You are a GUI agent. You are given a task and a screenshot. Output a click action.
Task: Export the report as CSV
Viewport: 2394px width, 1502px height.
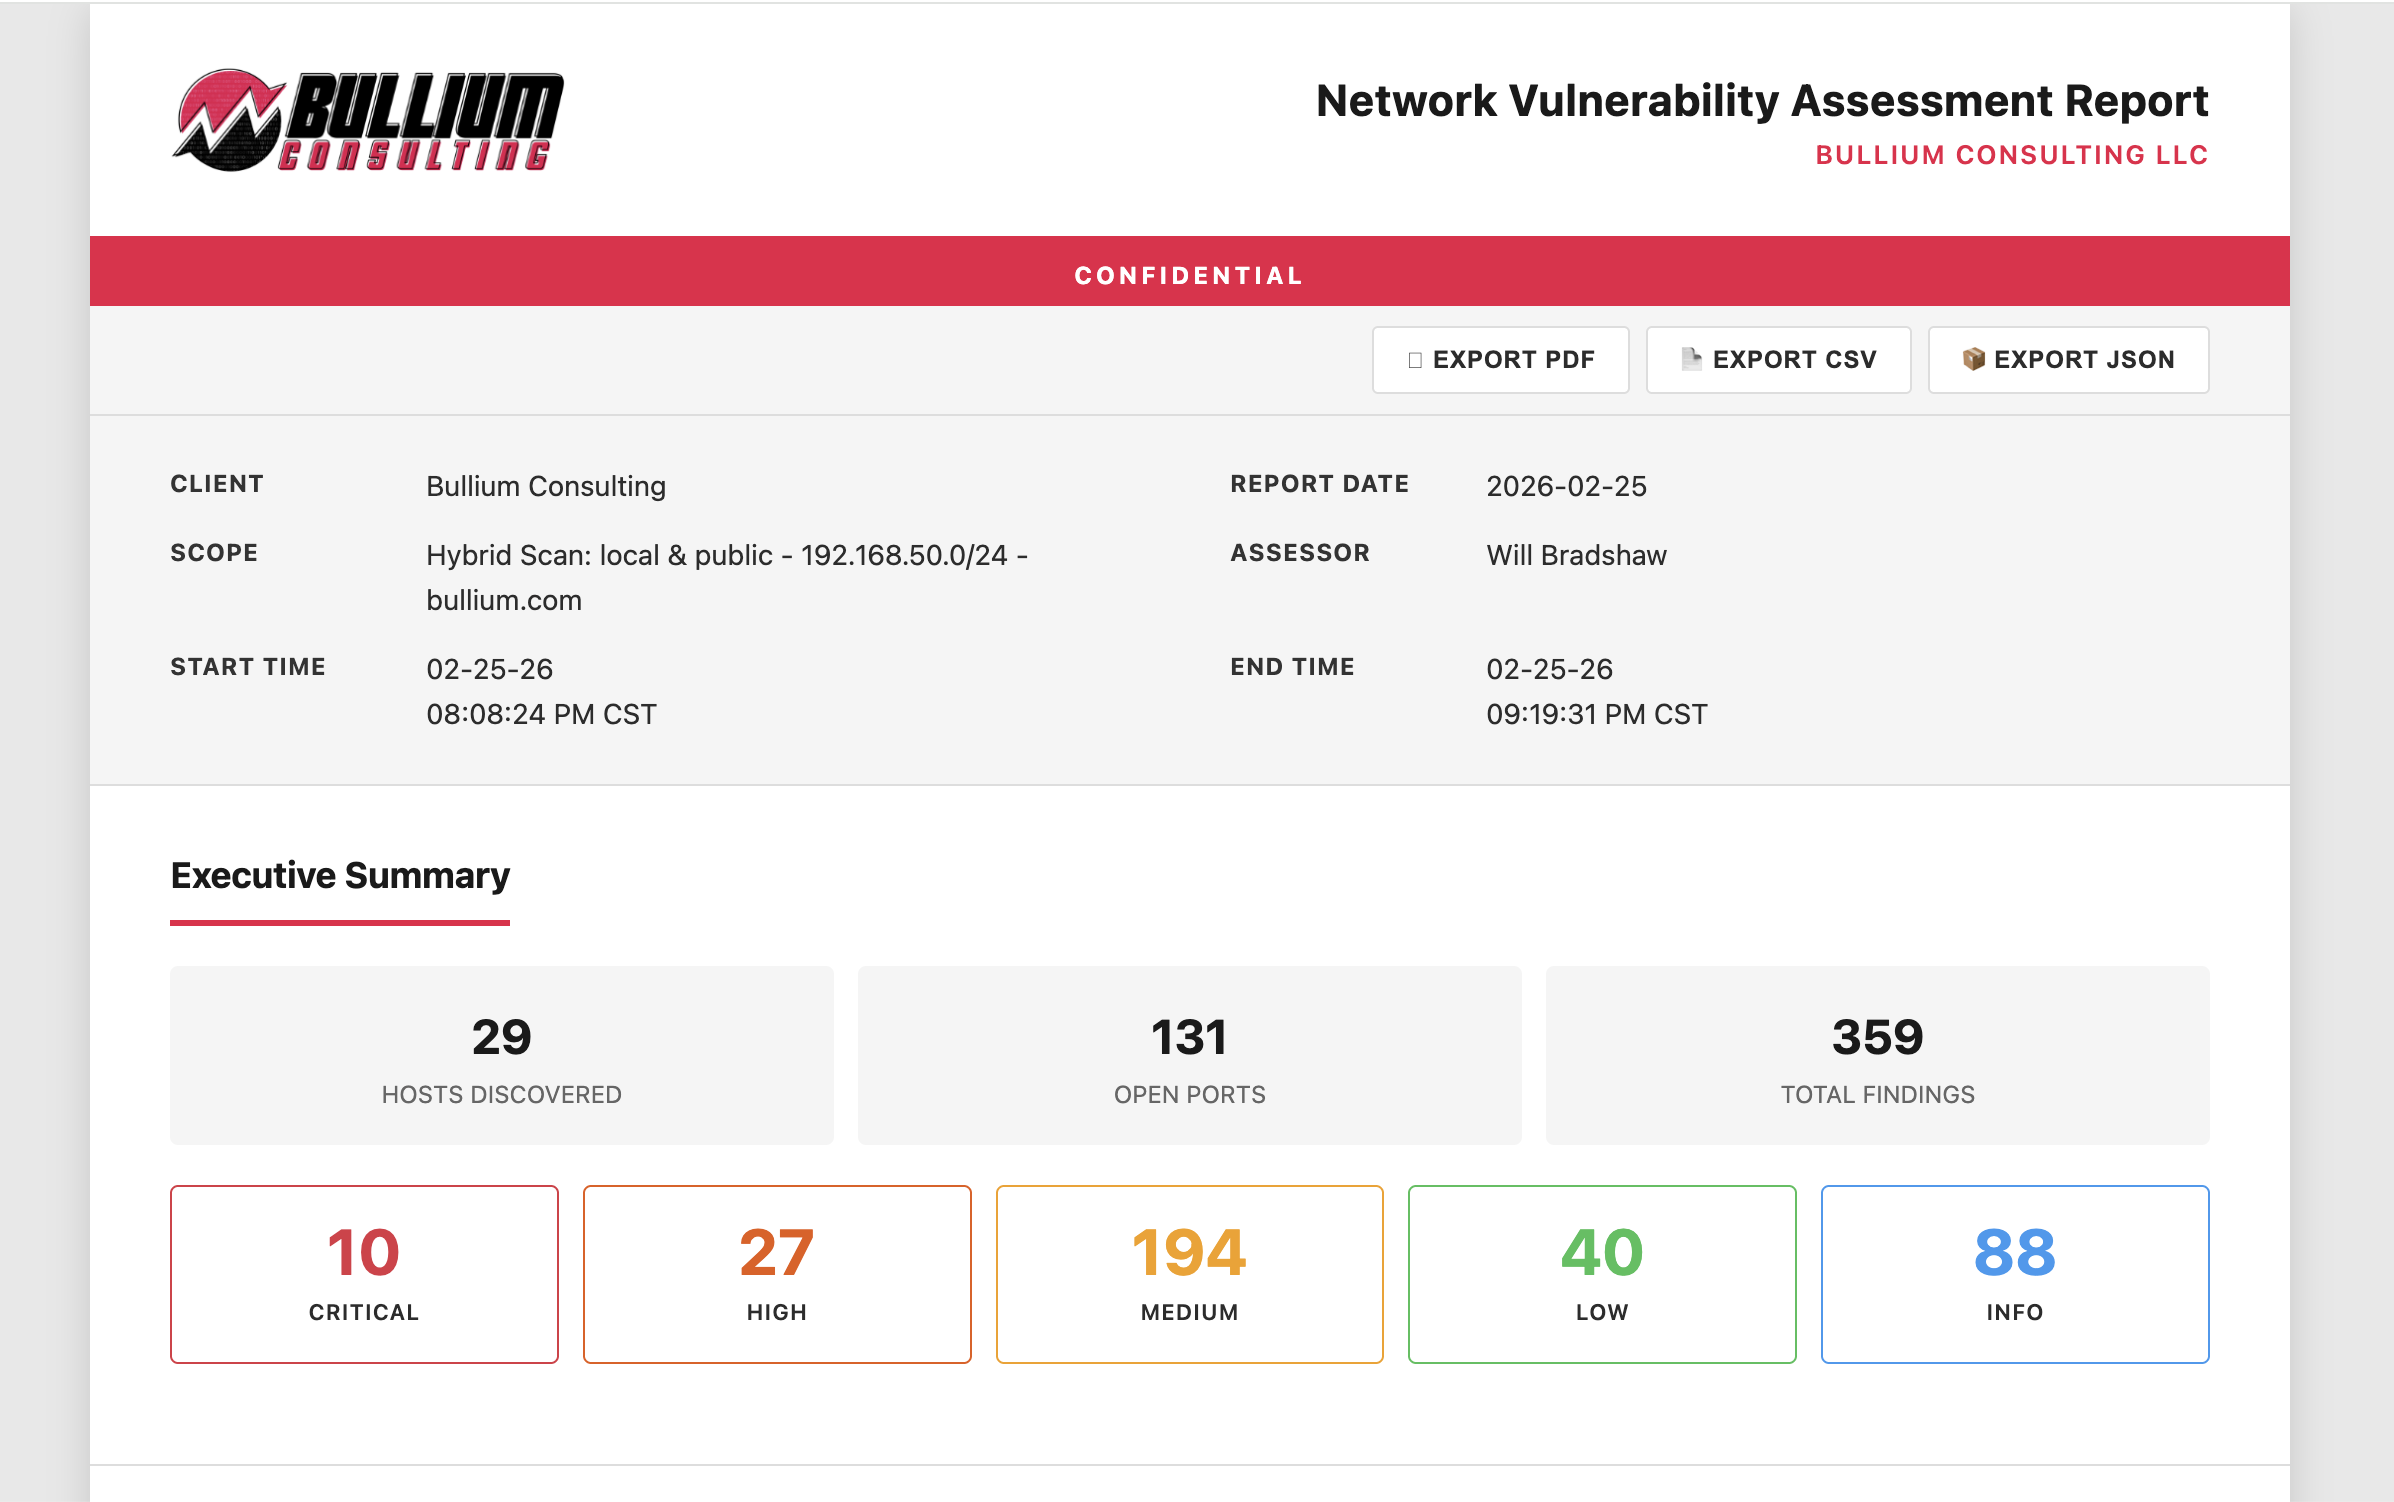pos(1778,359)
